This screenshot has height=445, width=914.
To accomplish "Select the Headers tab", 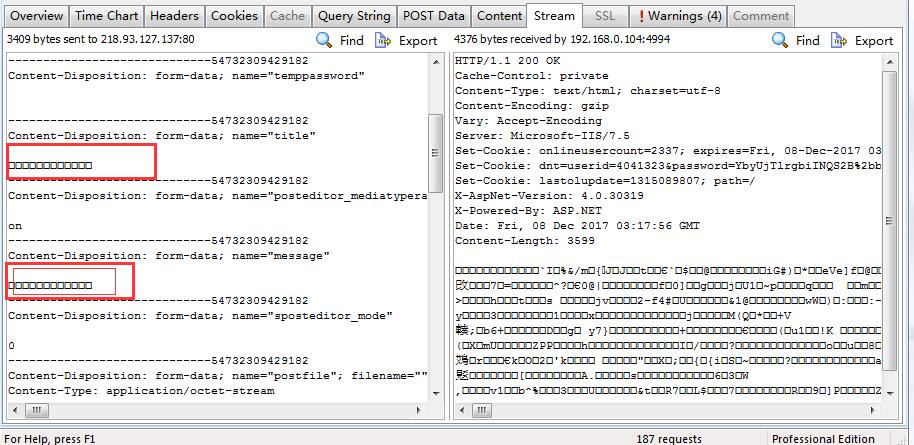I will pos(174,16).
